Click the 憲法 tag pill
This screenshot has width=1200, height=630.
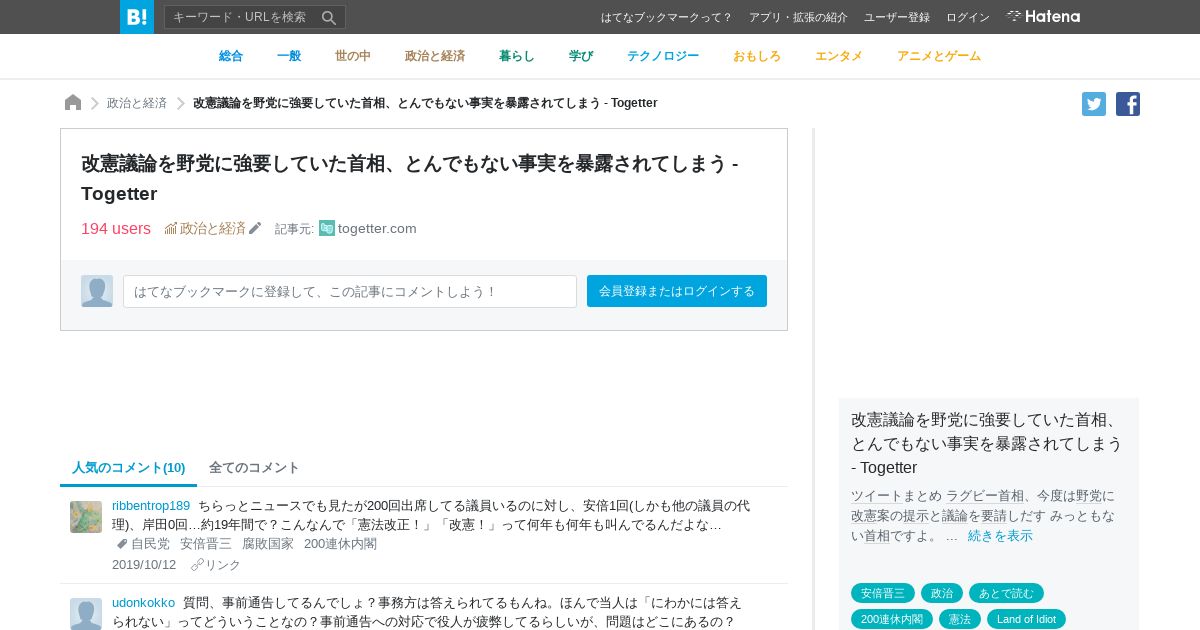tap(960, 619)
